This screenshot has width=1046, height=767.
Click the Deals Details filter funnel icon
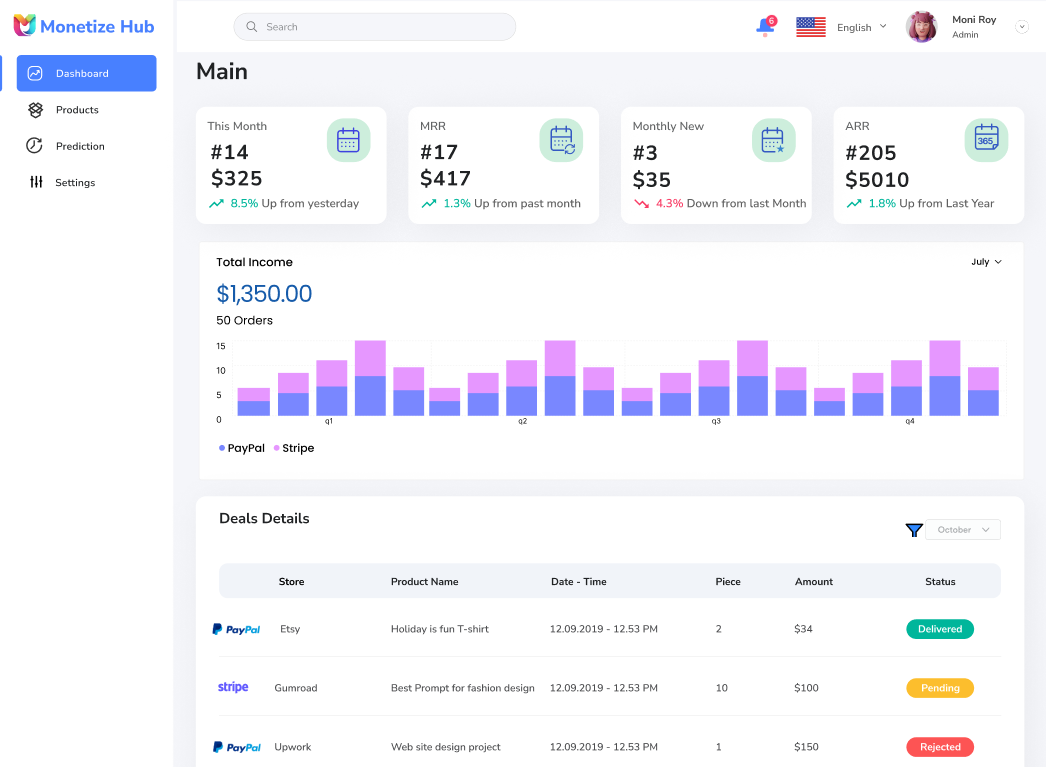tap(914, 530)
